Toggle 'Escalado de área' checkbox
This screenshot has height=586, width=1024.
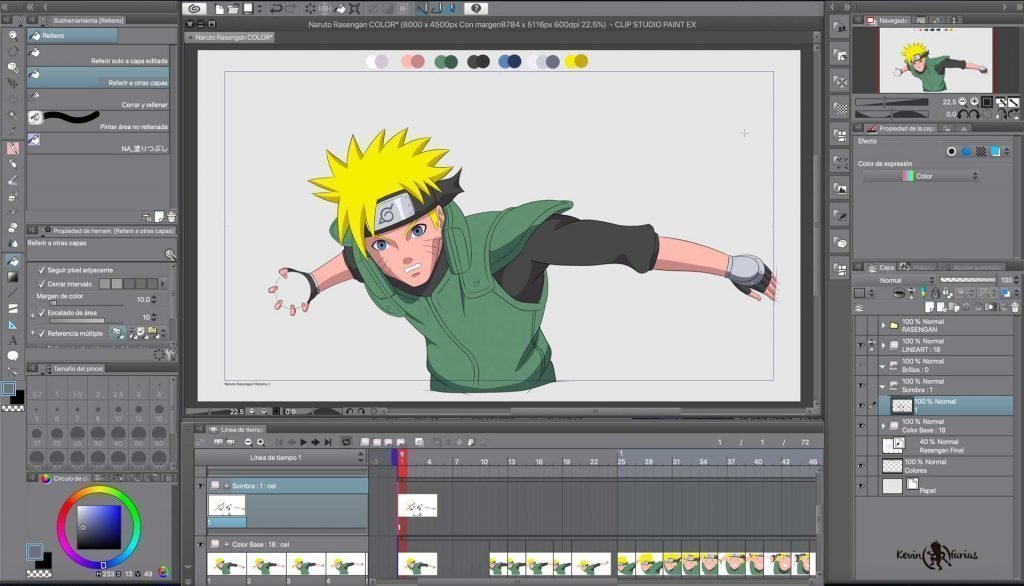[x=42, y=313]
